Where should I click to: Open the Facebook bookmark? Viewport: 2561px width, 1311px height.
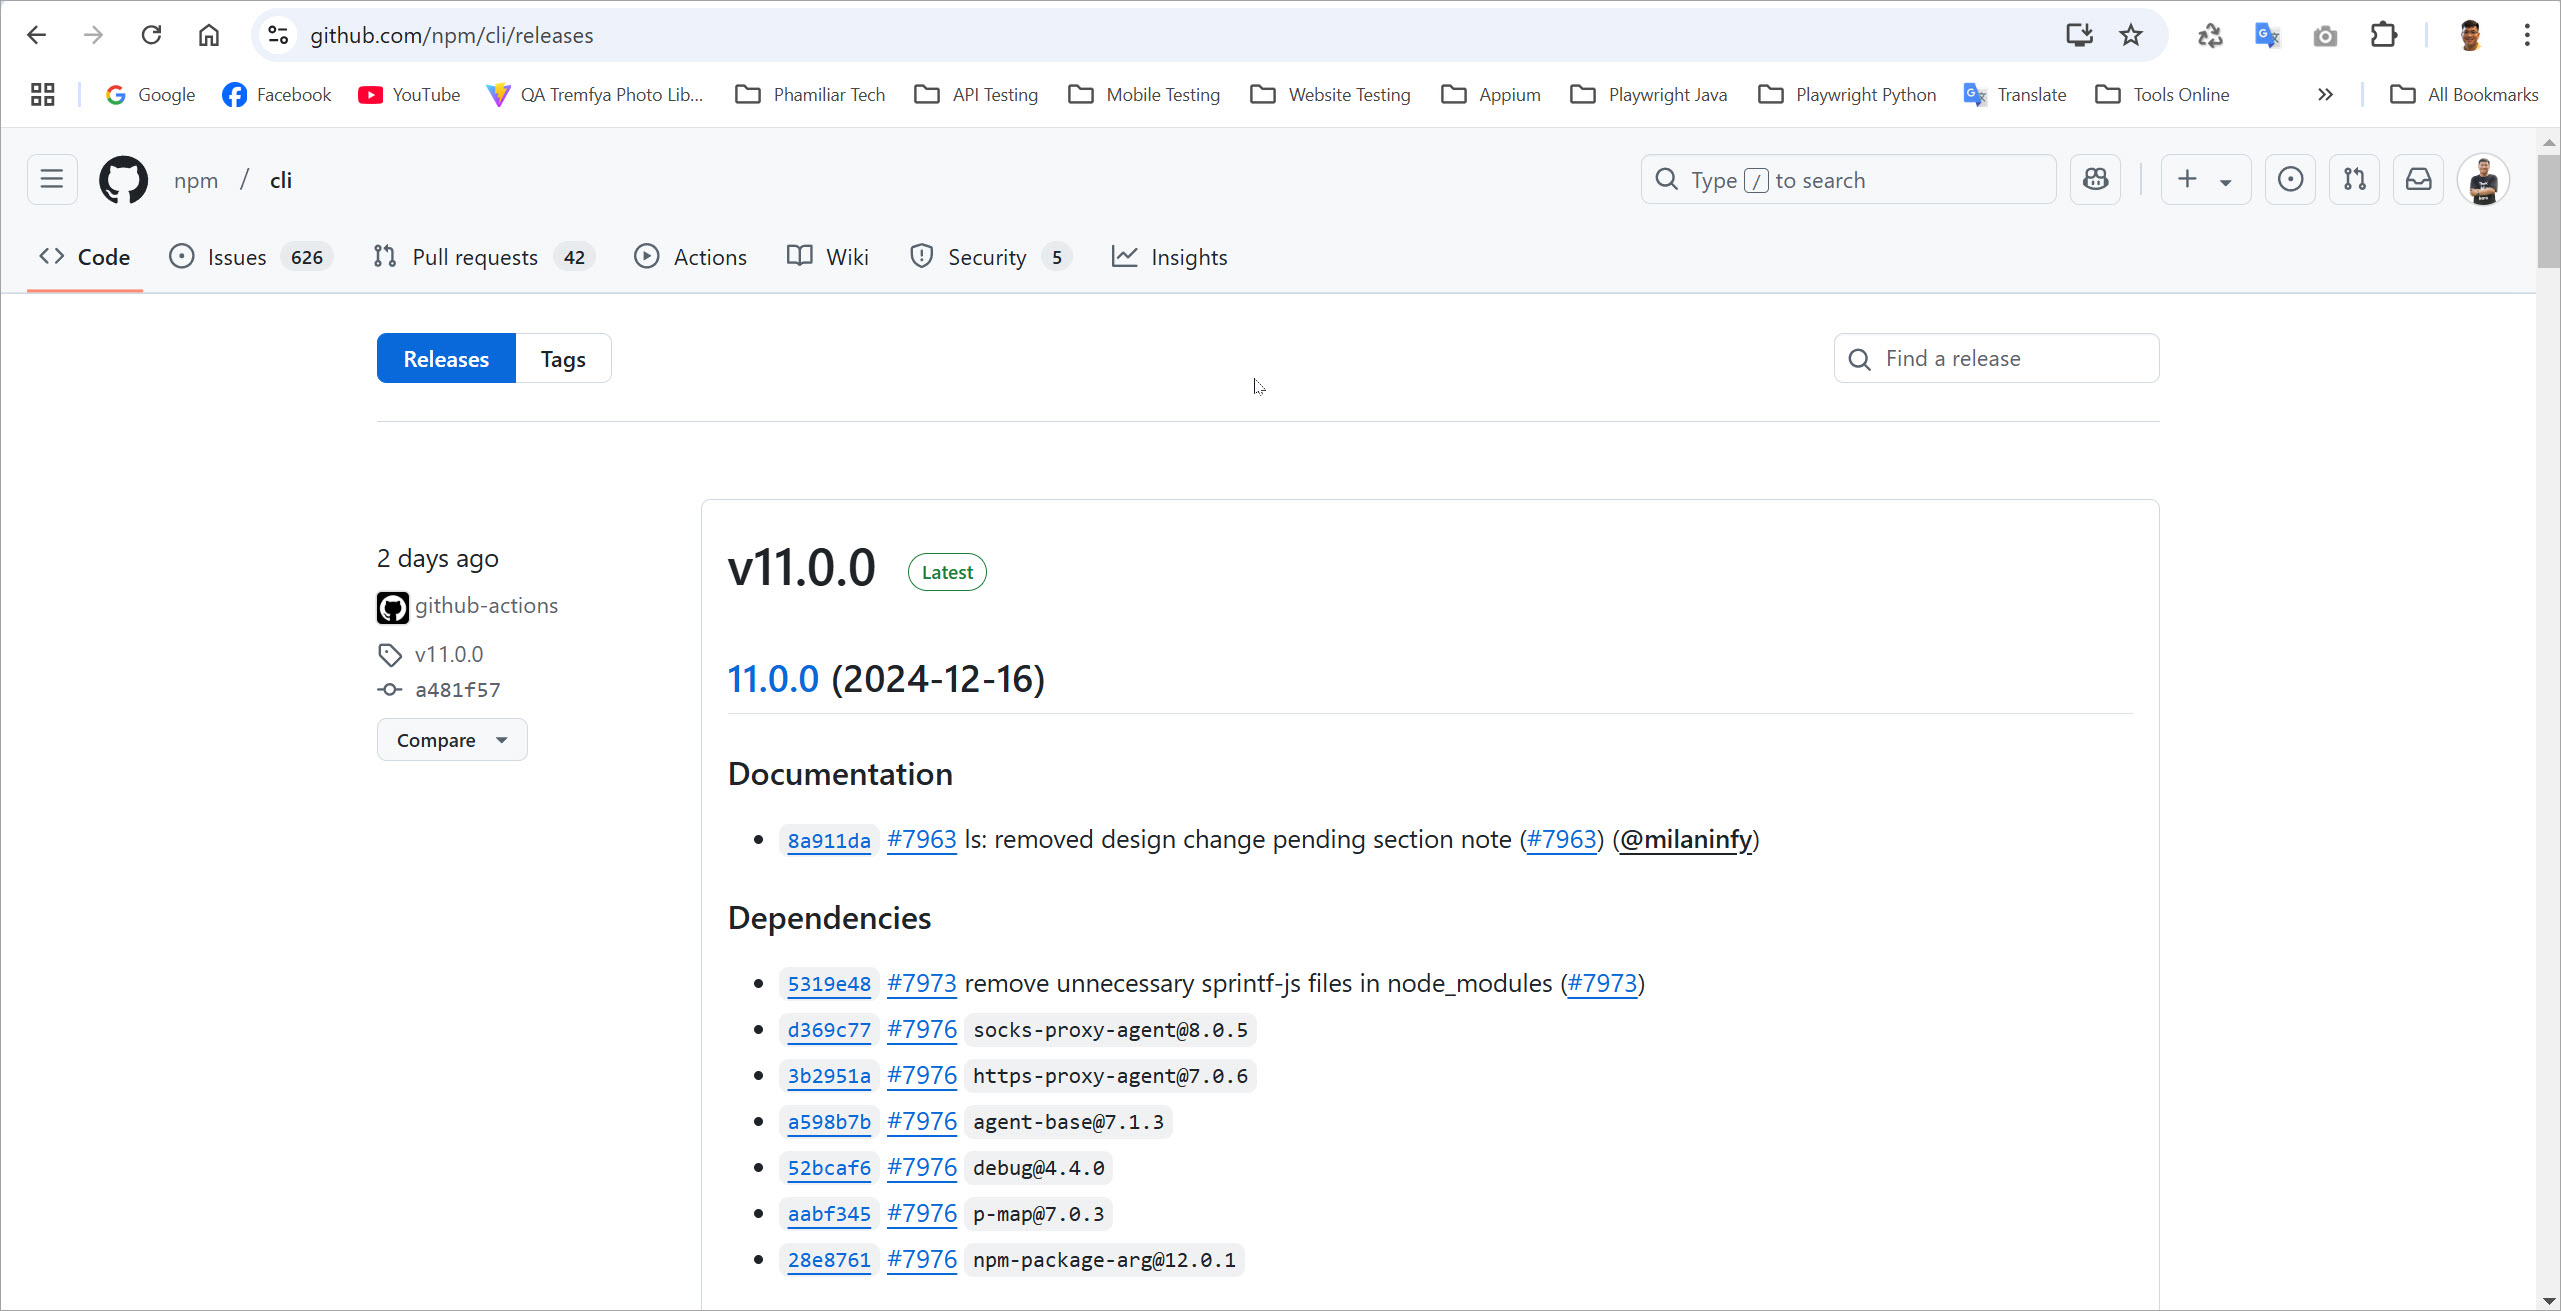point(277,95)
